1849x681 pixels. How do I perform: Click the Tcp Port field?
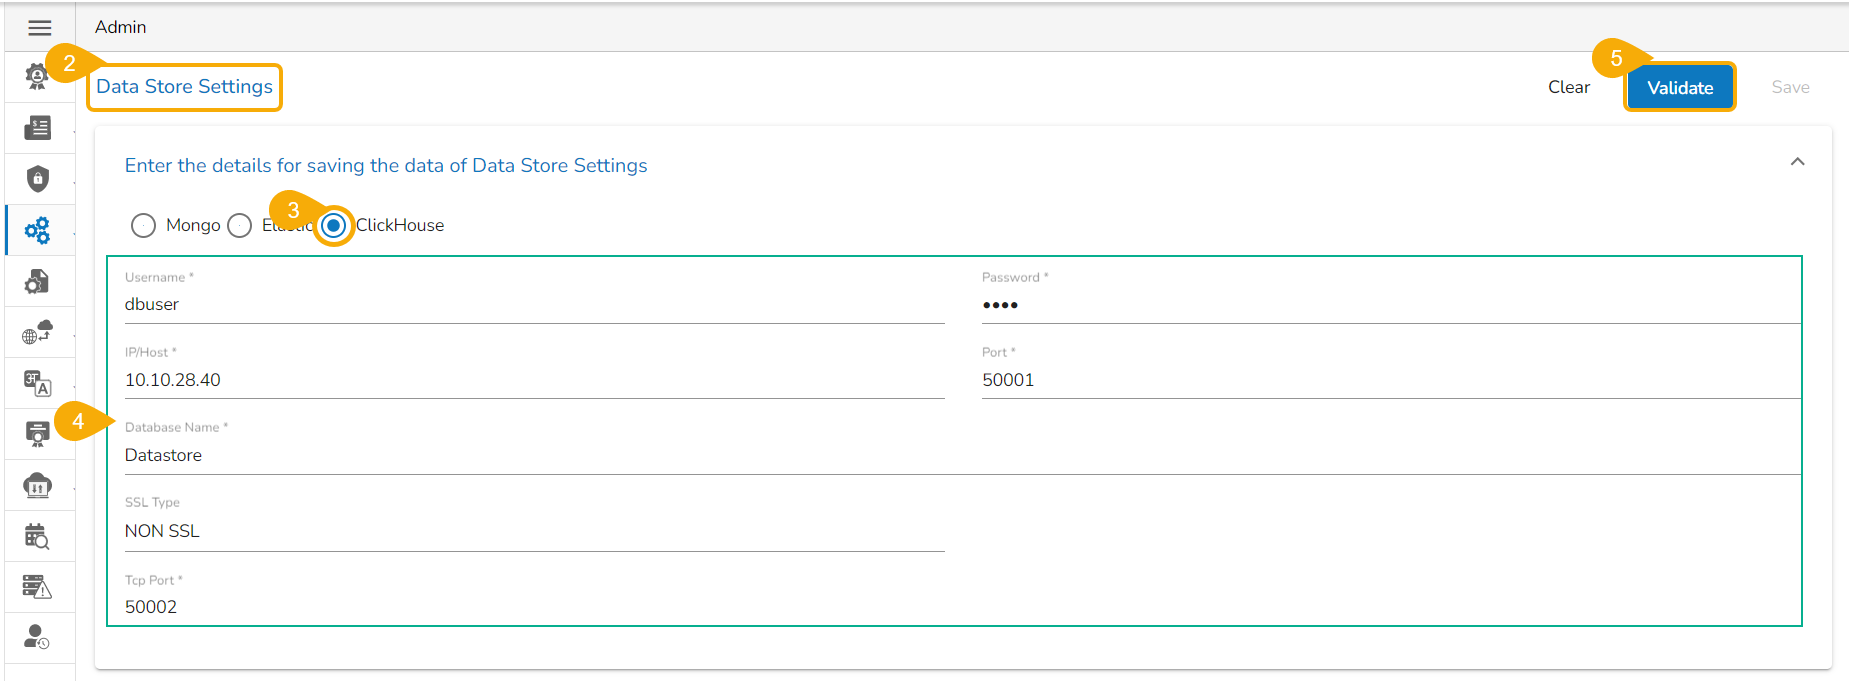click(x=534, y=607)
